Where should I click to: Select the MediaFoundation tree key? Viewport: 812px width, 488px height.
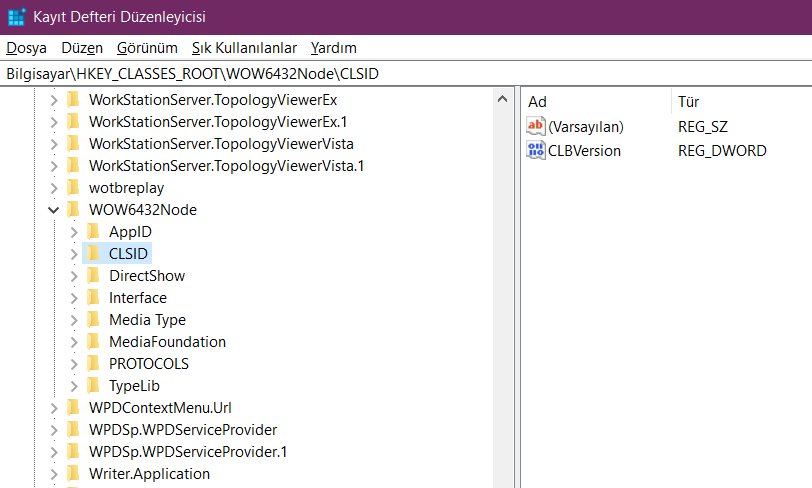click(x=167, y=342)
